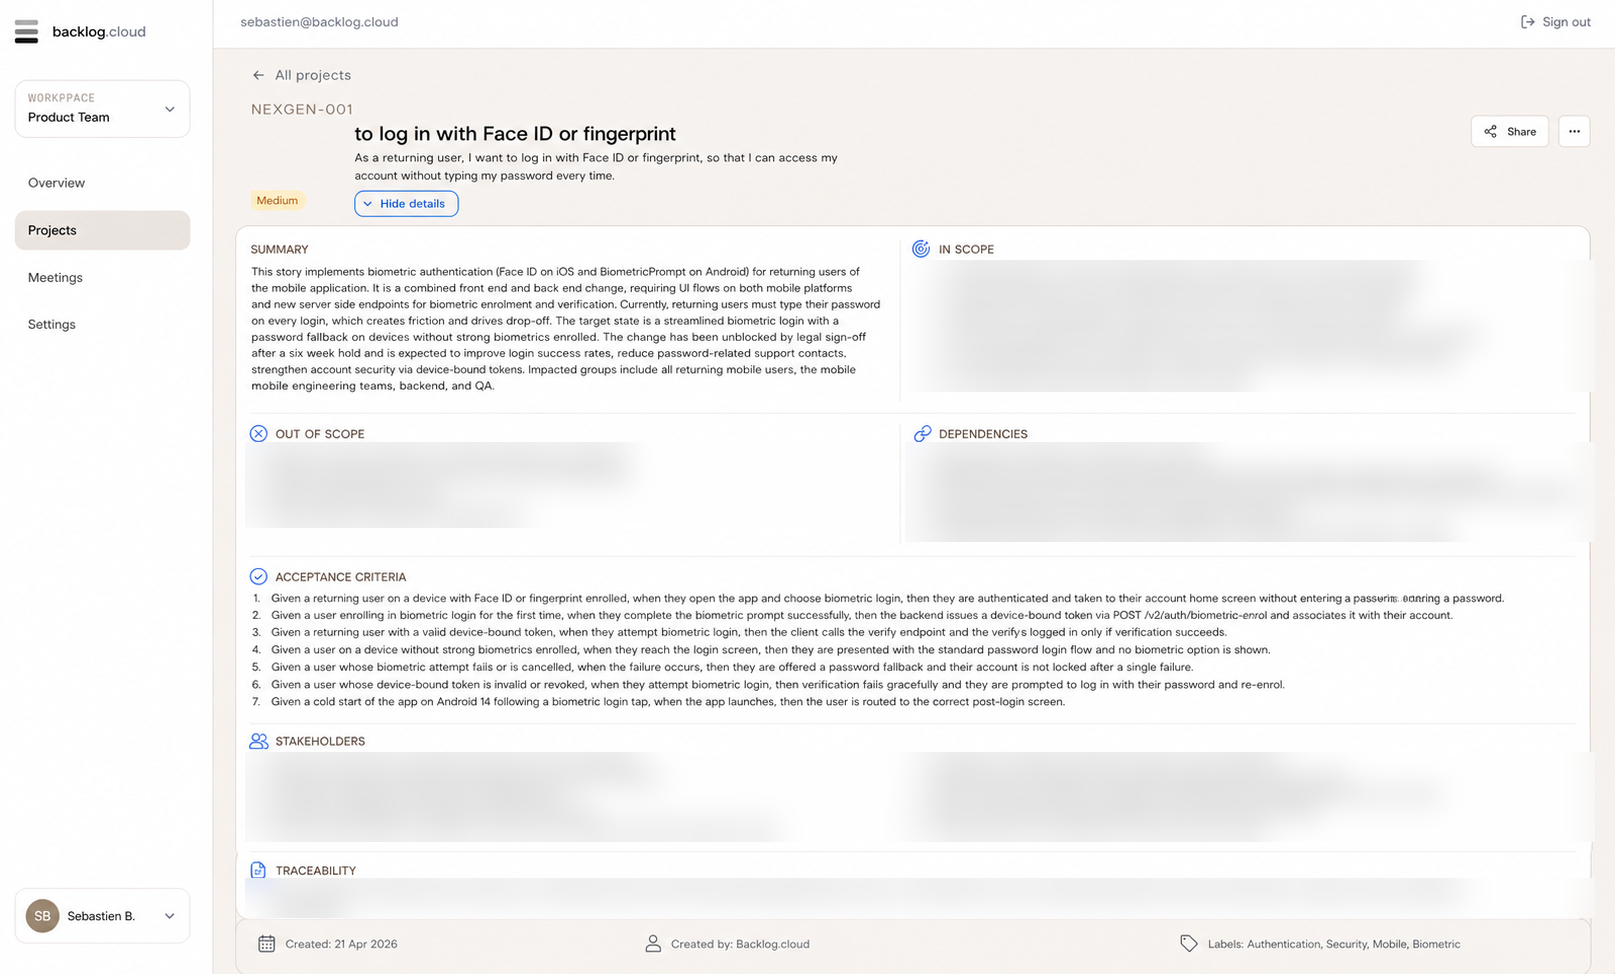Screen dimensions: 1615x974
Task: Select Projects in the sidebar
Action: click(x=102, y=230)
